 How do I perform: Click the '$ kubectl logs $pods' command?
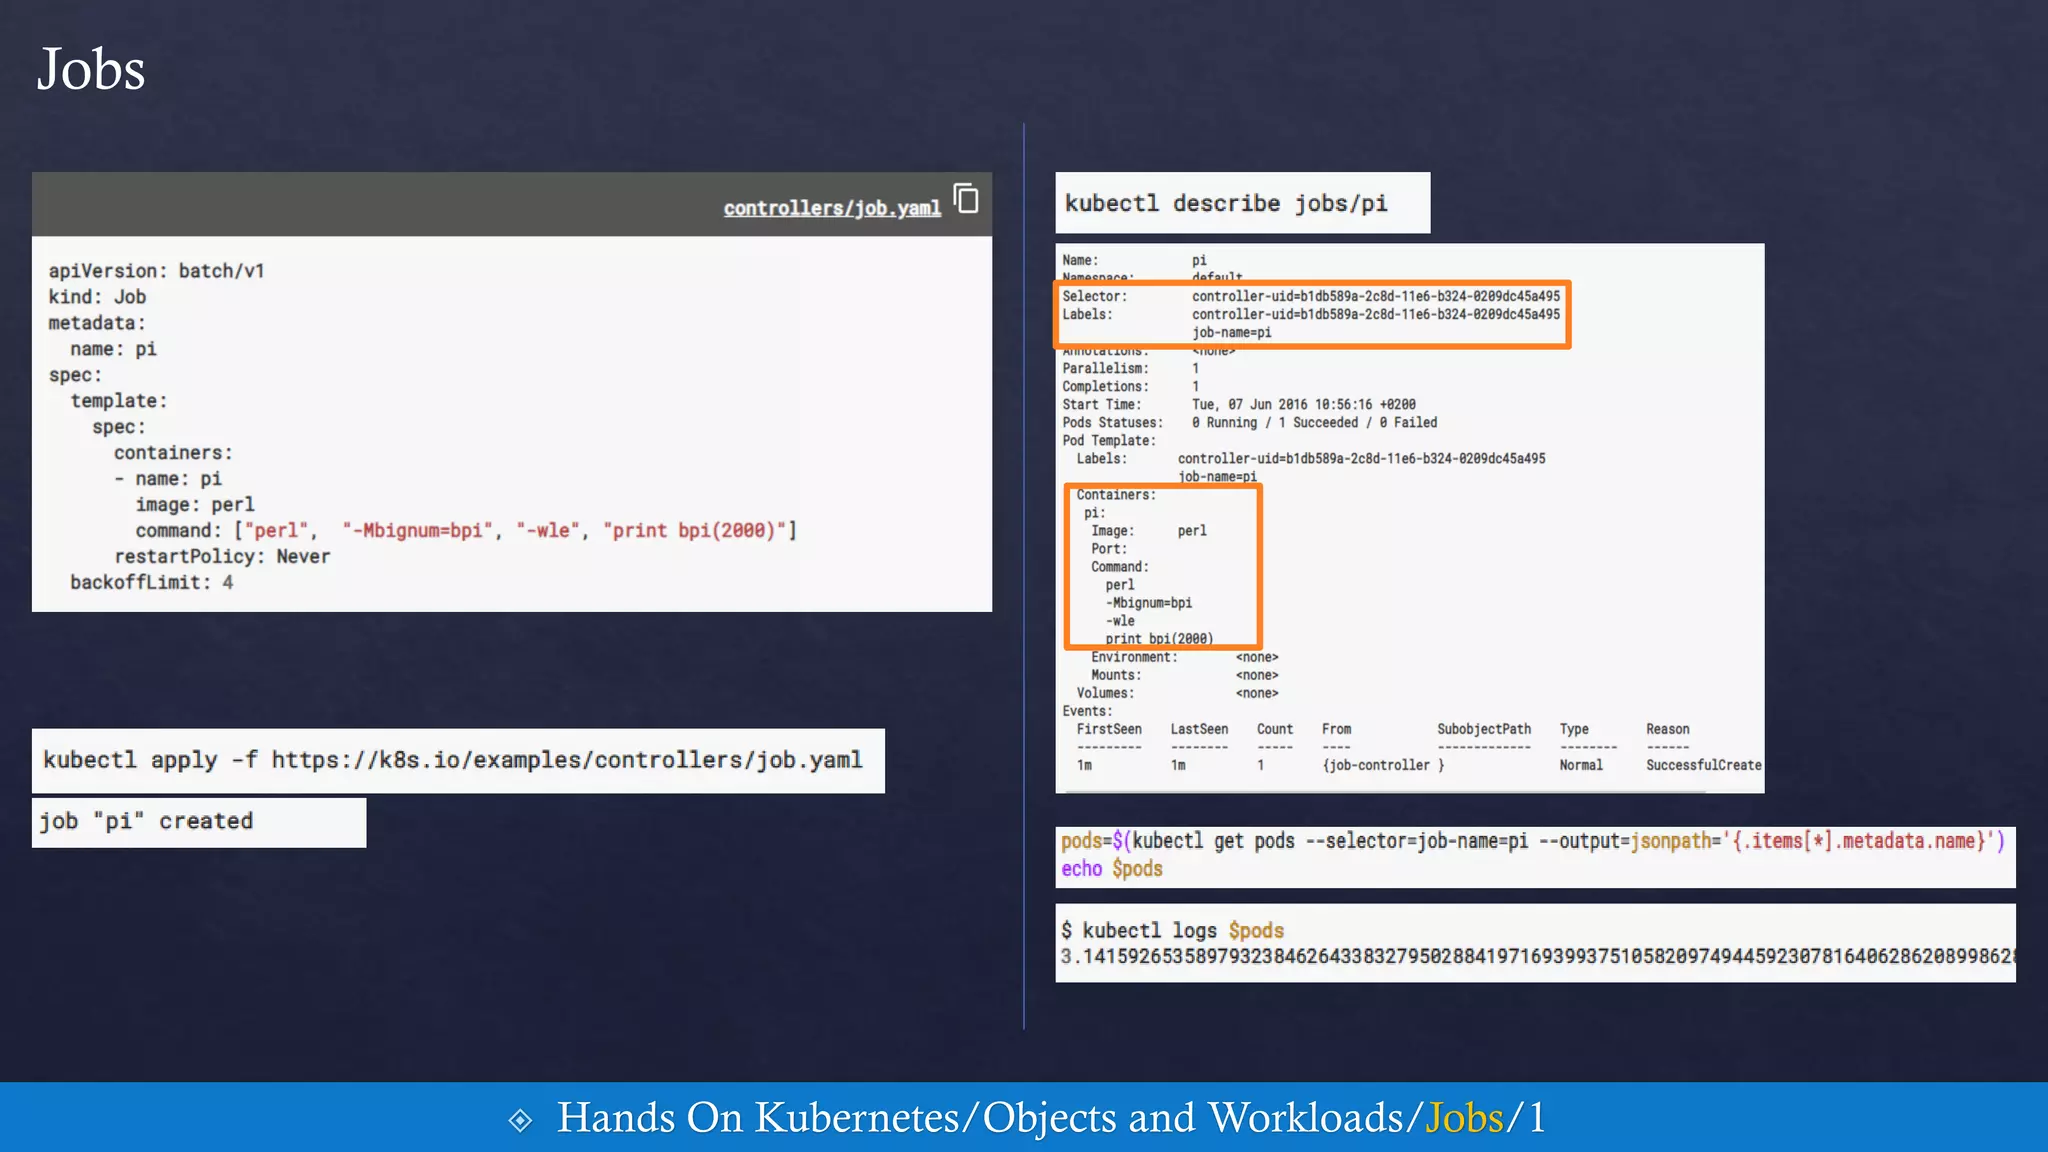pos(1172,931)
